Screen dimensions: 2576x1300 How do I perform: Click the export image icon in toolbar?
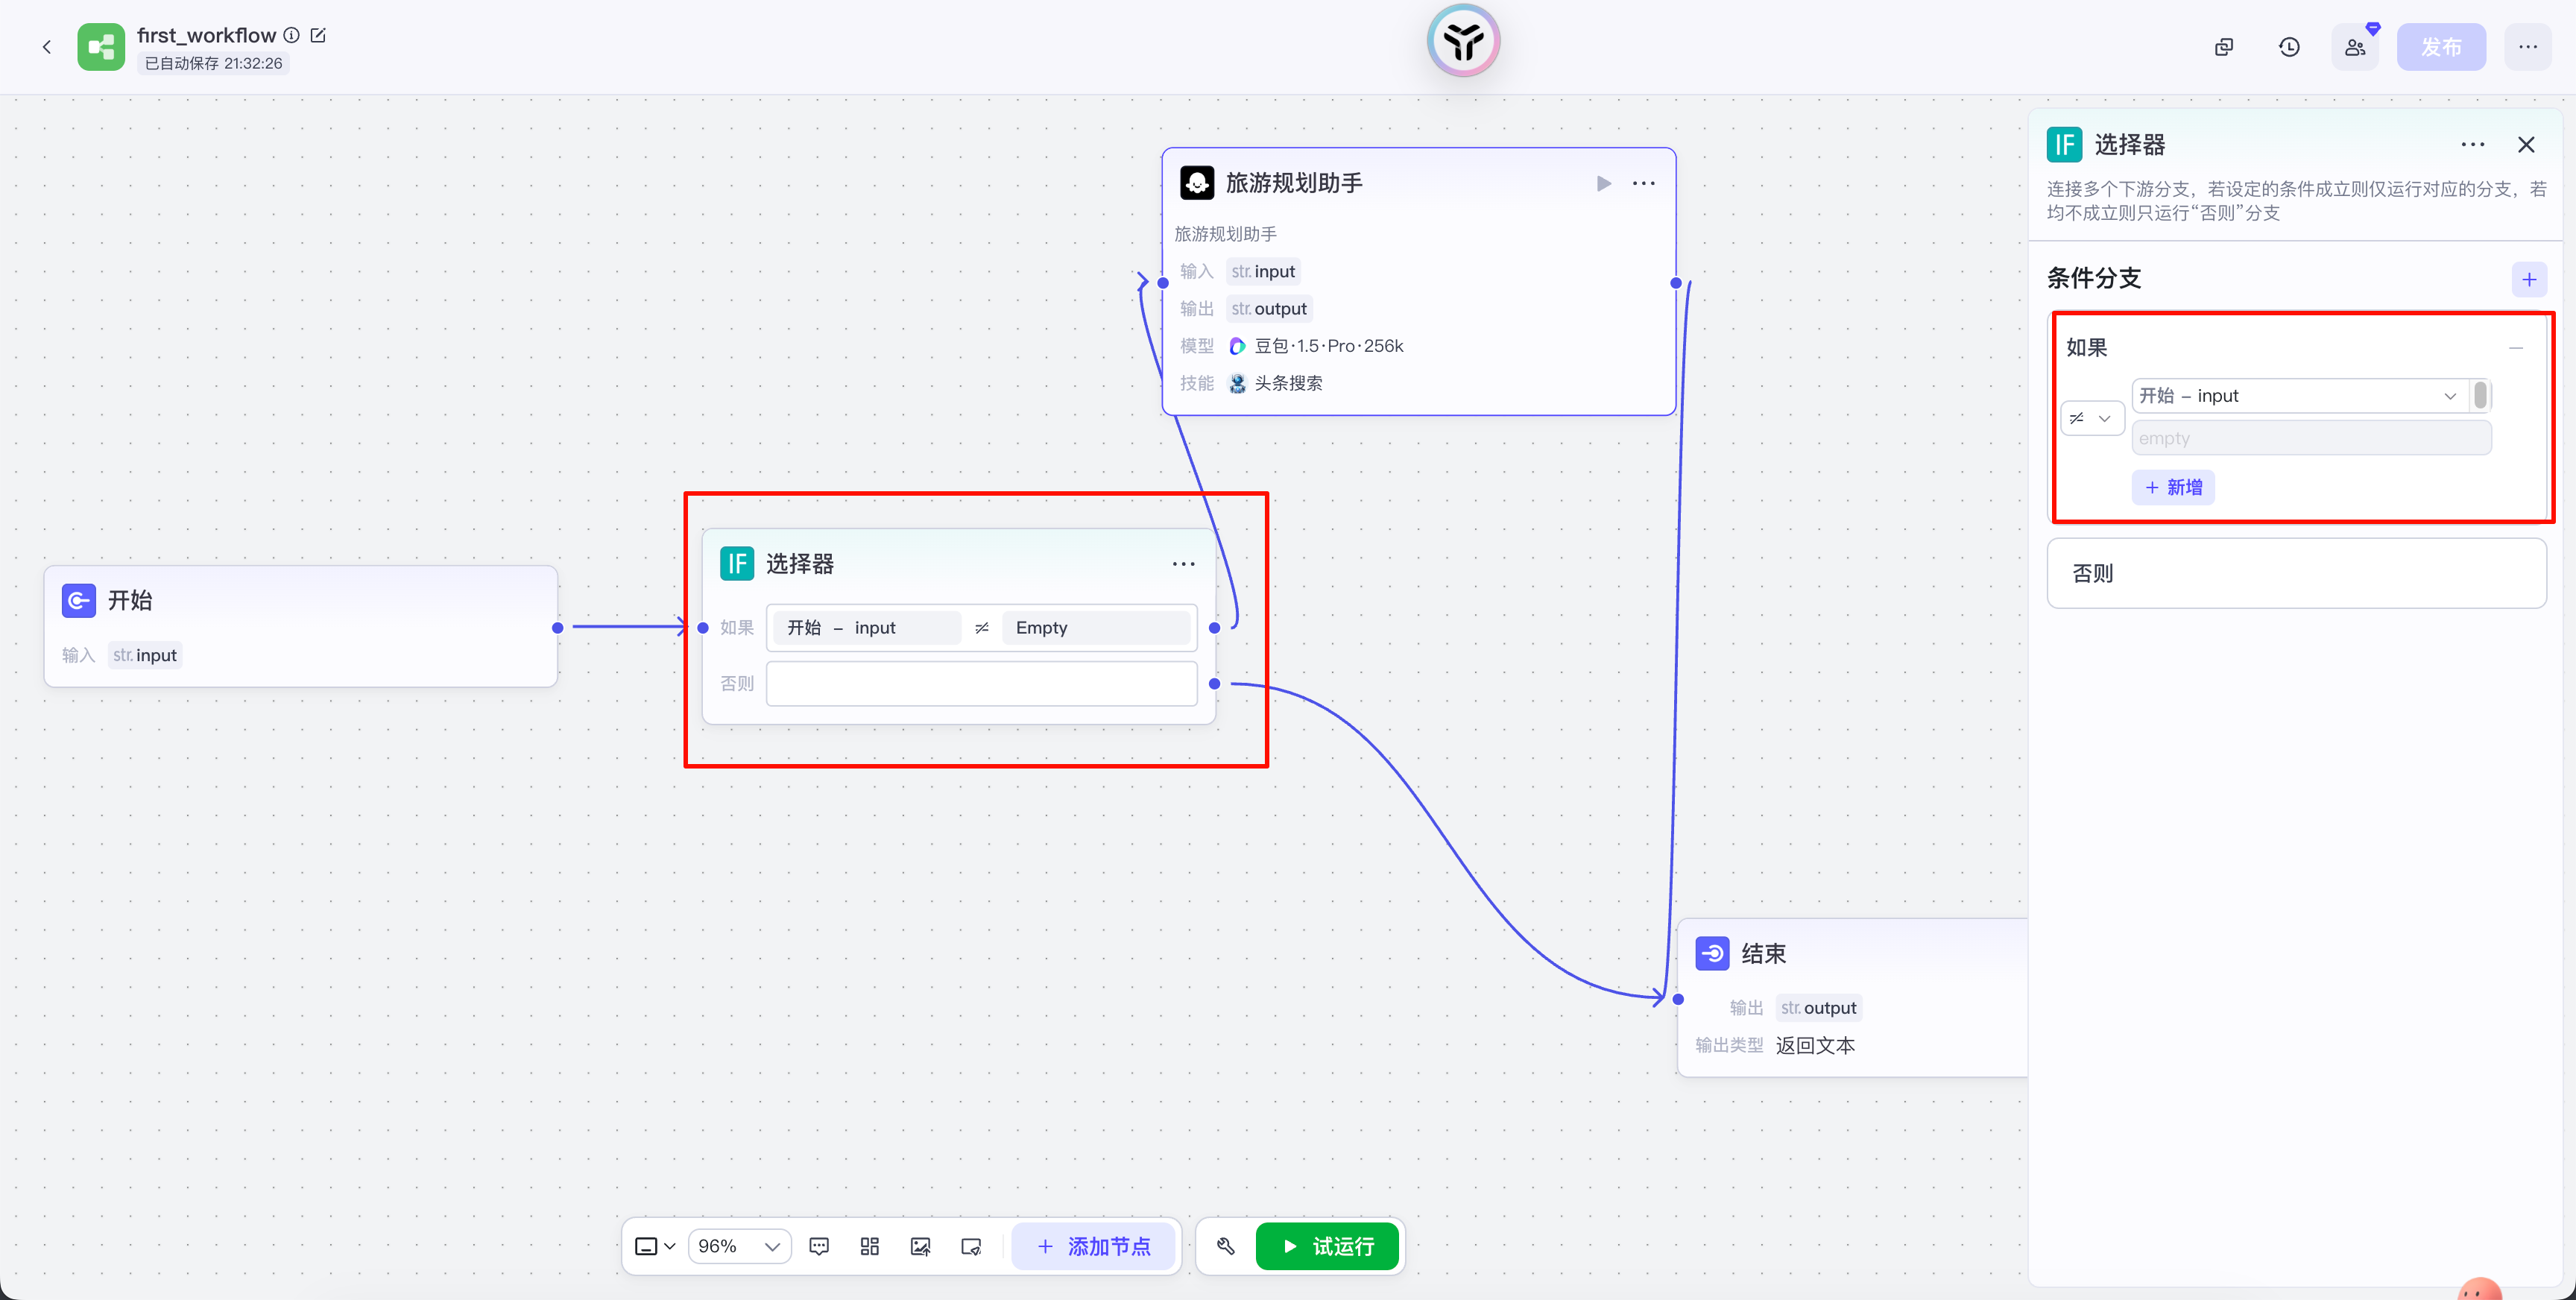tap(920, 1246)
